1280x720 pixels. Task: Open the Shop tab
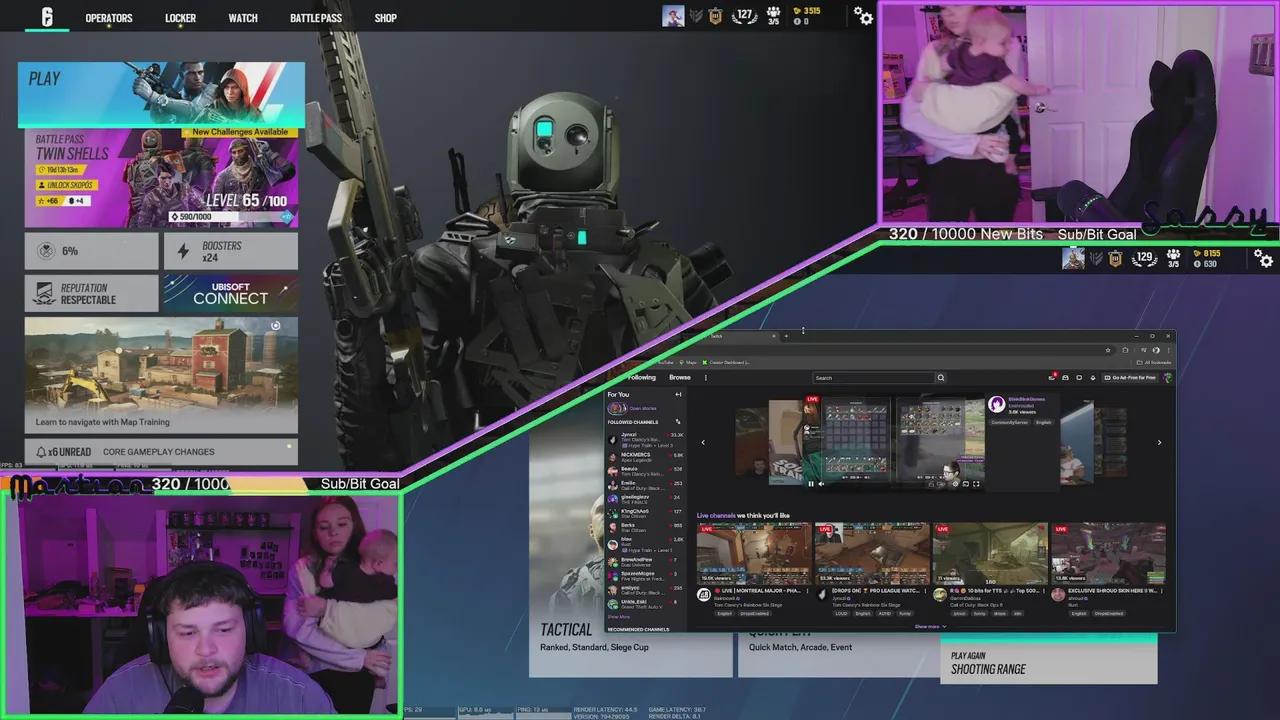click(385, 18)
